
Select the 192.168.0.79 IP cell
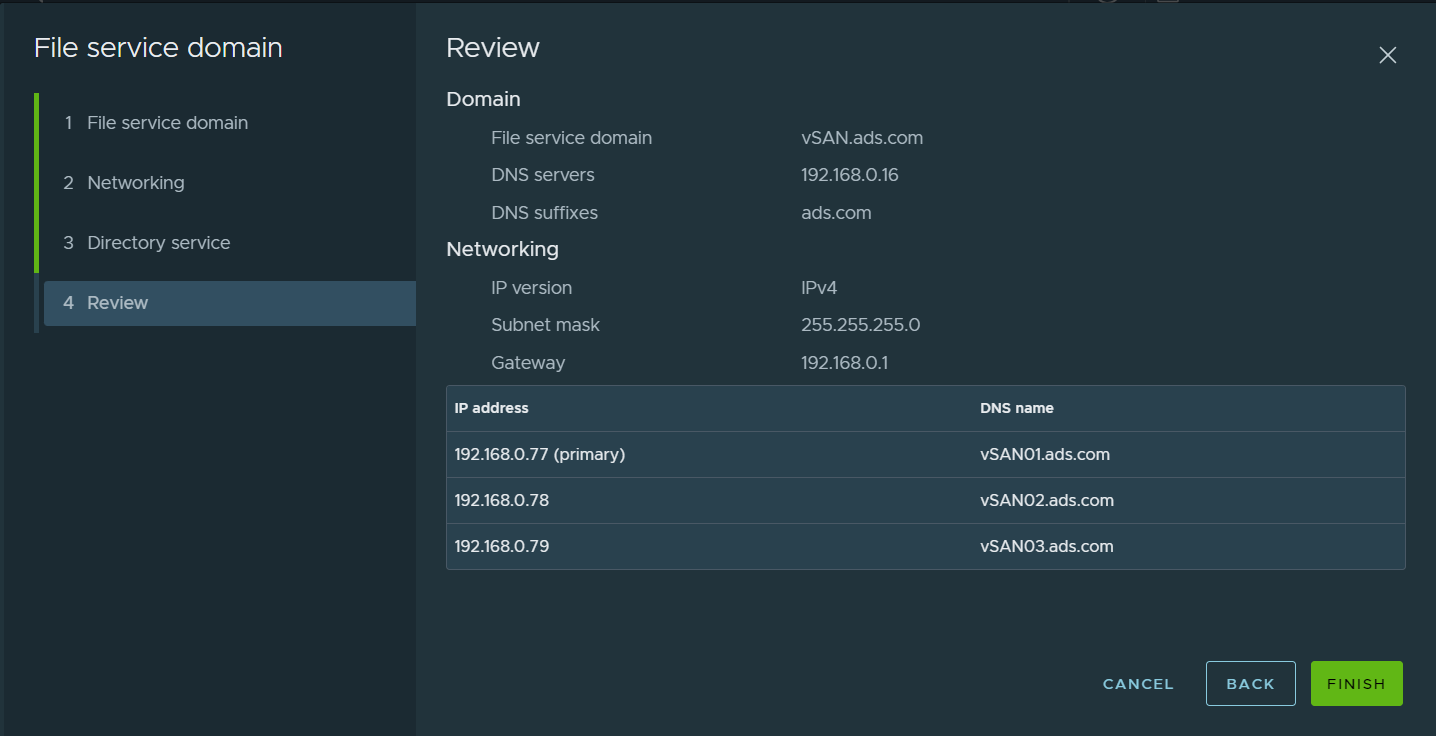tap(502, 546)
